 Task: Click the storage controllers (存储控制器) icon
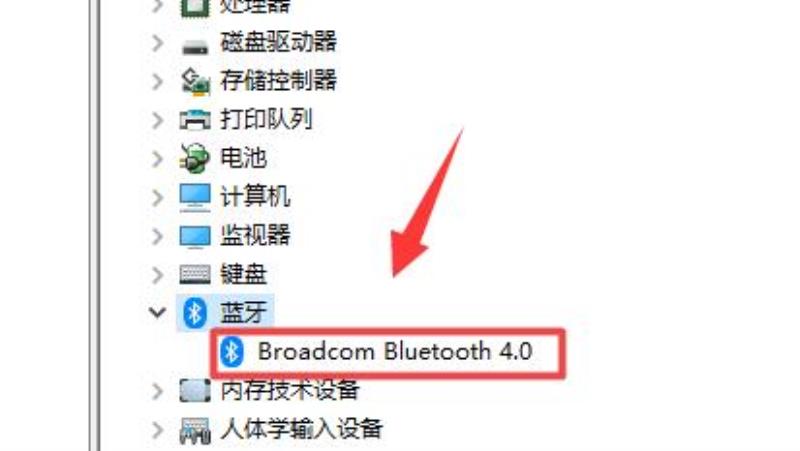(195, 82)
